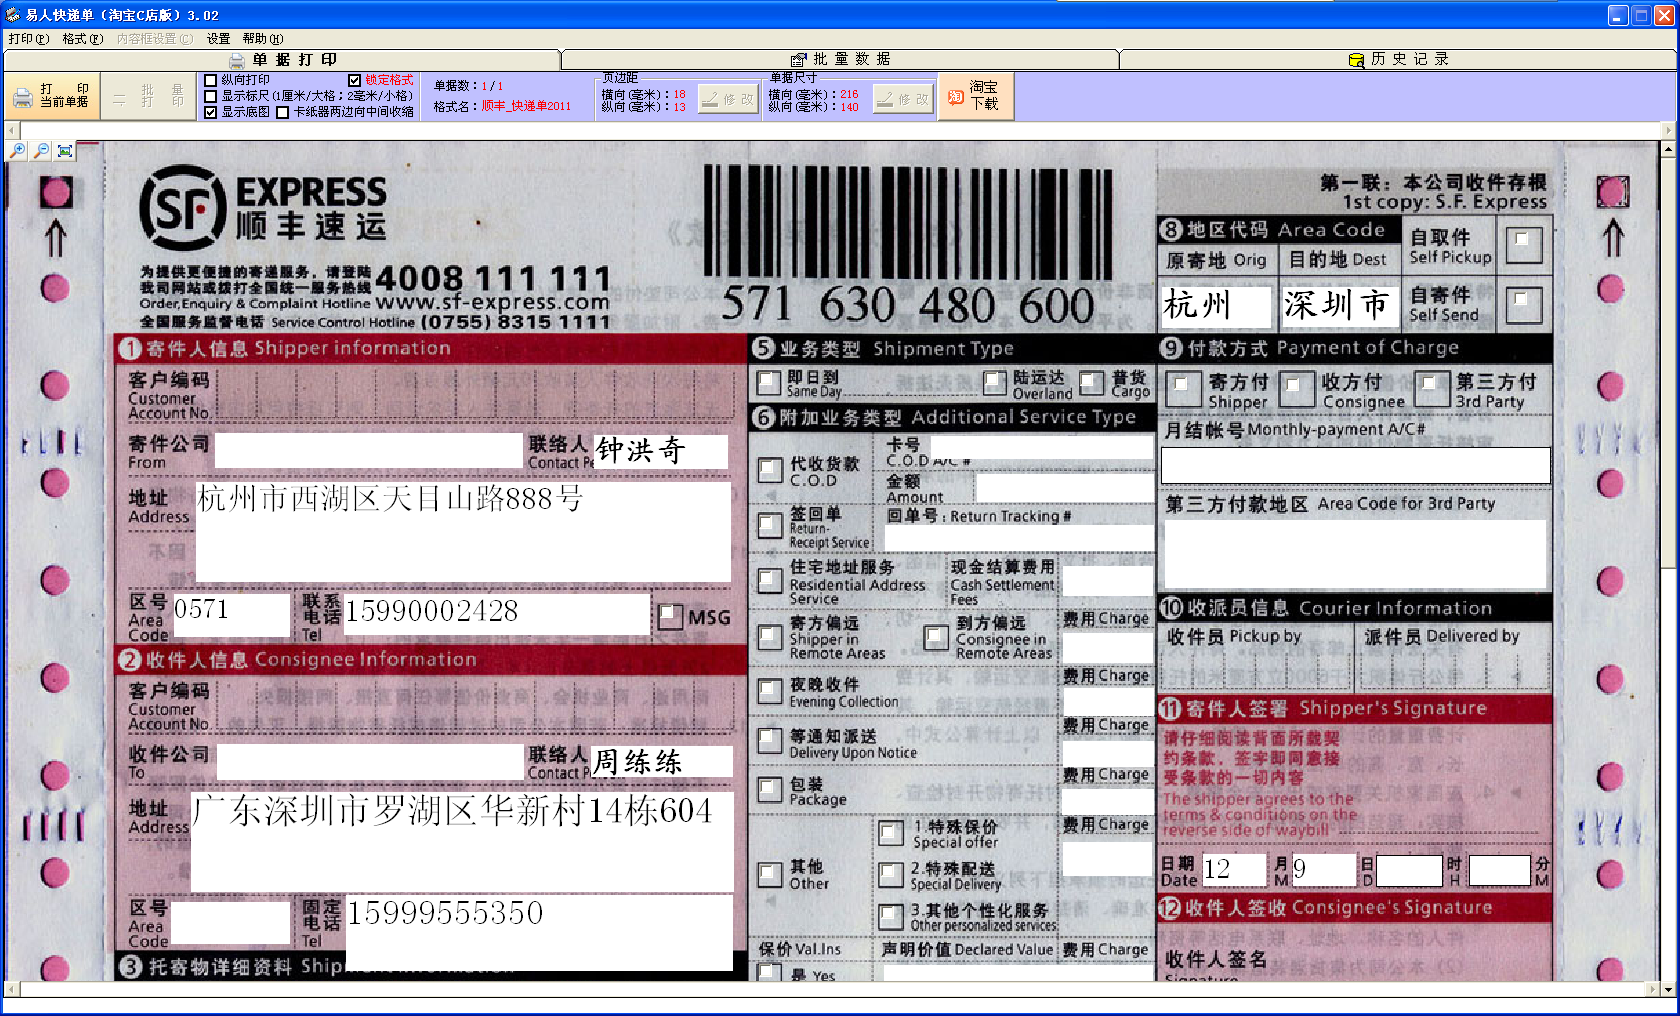Select the zoom-in magnifier tool
Screen dimensions: 1680x1016
[16, 151]
